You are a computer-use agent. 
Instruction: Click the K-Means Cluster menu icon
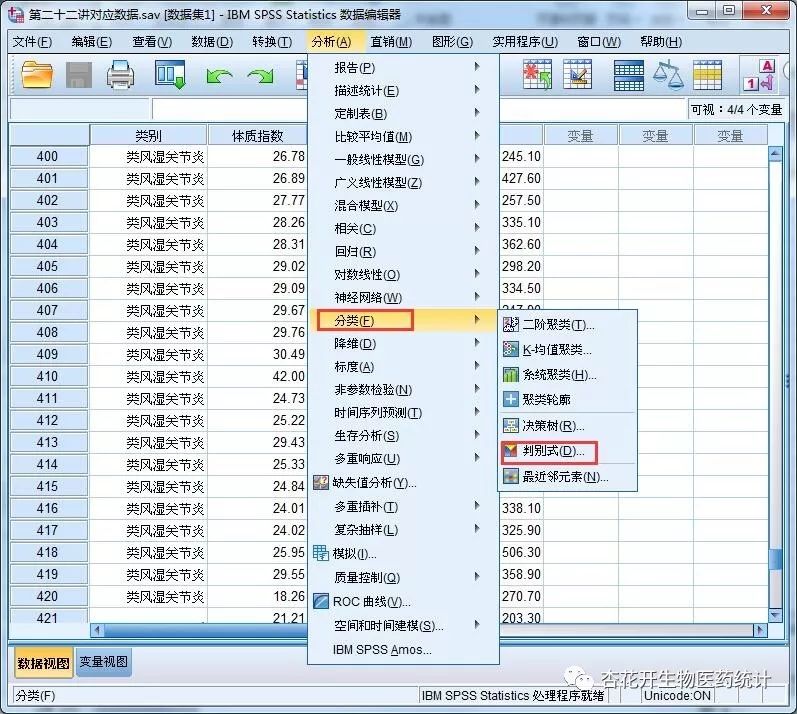[511, 349]
